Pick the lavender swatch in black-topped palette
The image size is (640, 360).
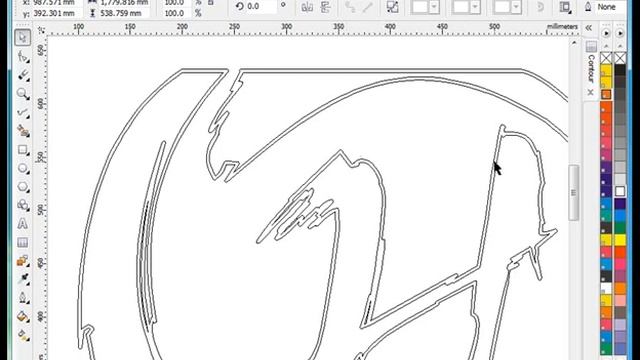click(620, 325)
